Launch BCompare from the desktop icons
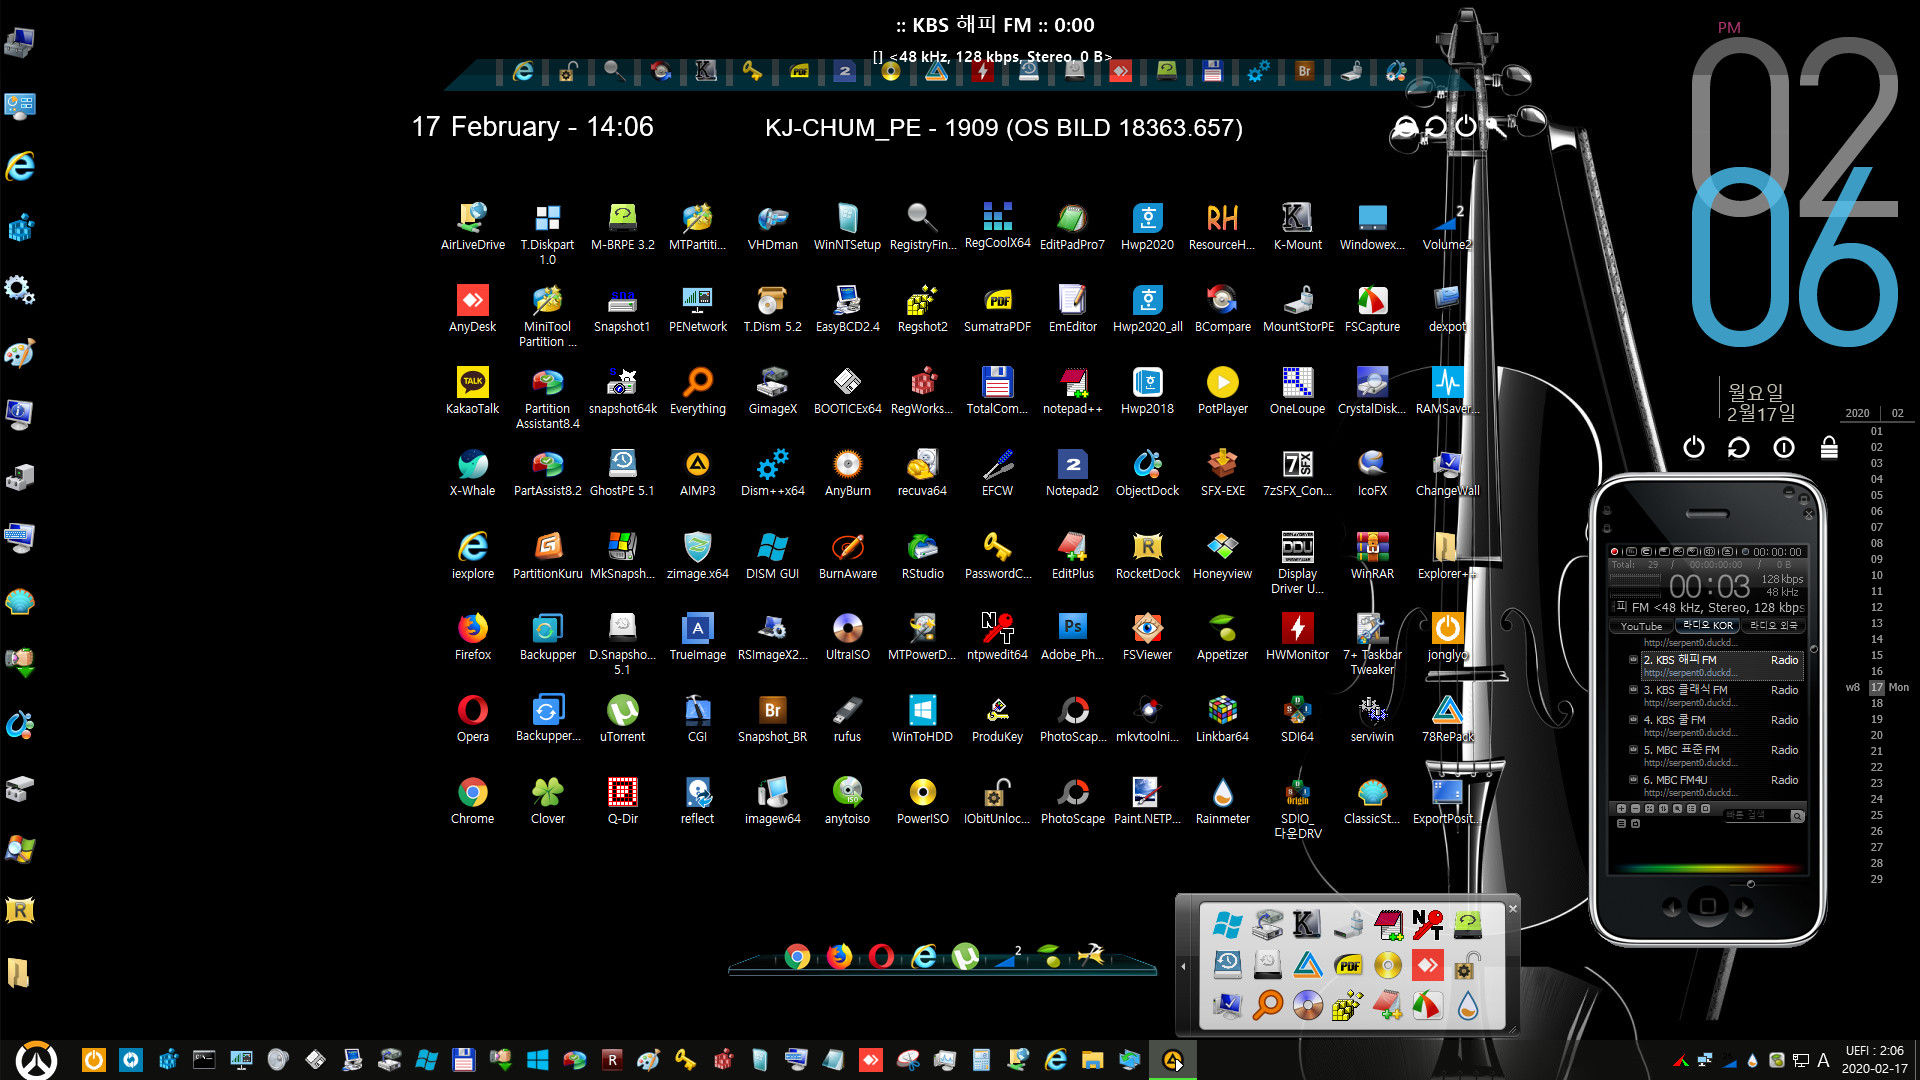This screenshot has height=1080, width=1920. [1222, 308]
